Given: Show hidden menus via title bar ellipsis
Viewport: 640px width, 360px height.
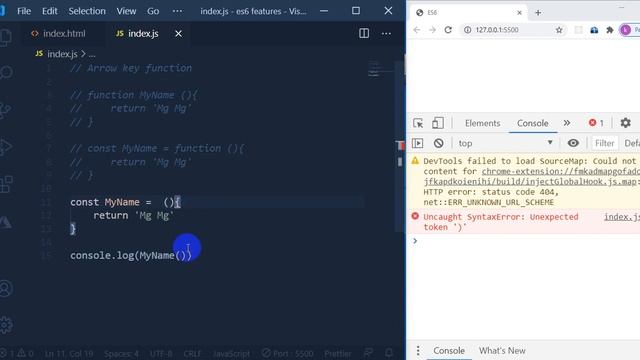Looking at the screenshot, I should pos(178,11).
